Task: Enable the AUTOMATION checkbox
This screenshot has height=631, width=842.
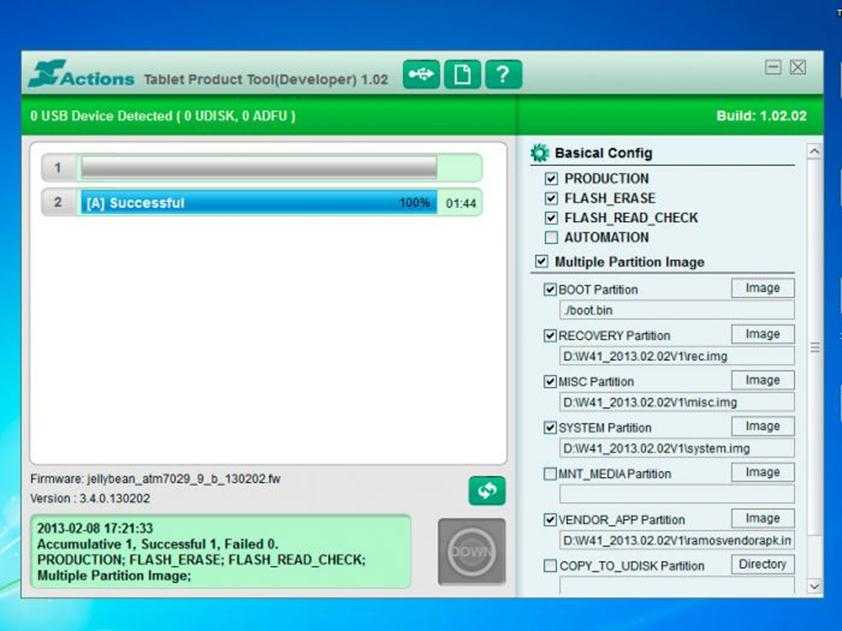Action: [x=551, y=238]
